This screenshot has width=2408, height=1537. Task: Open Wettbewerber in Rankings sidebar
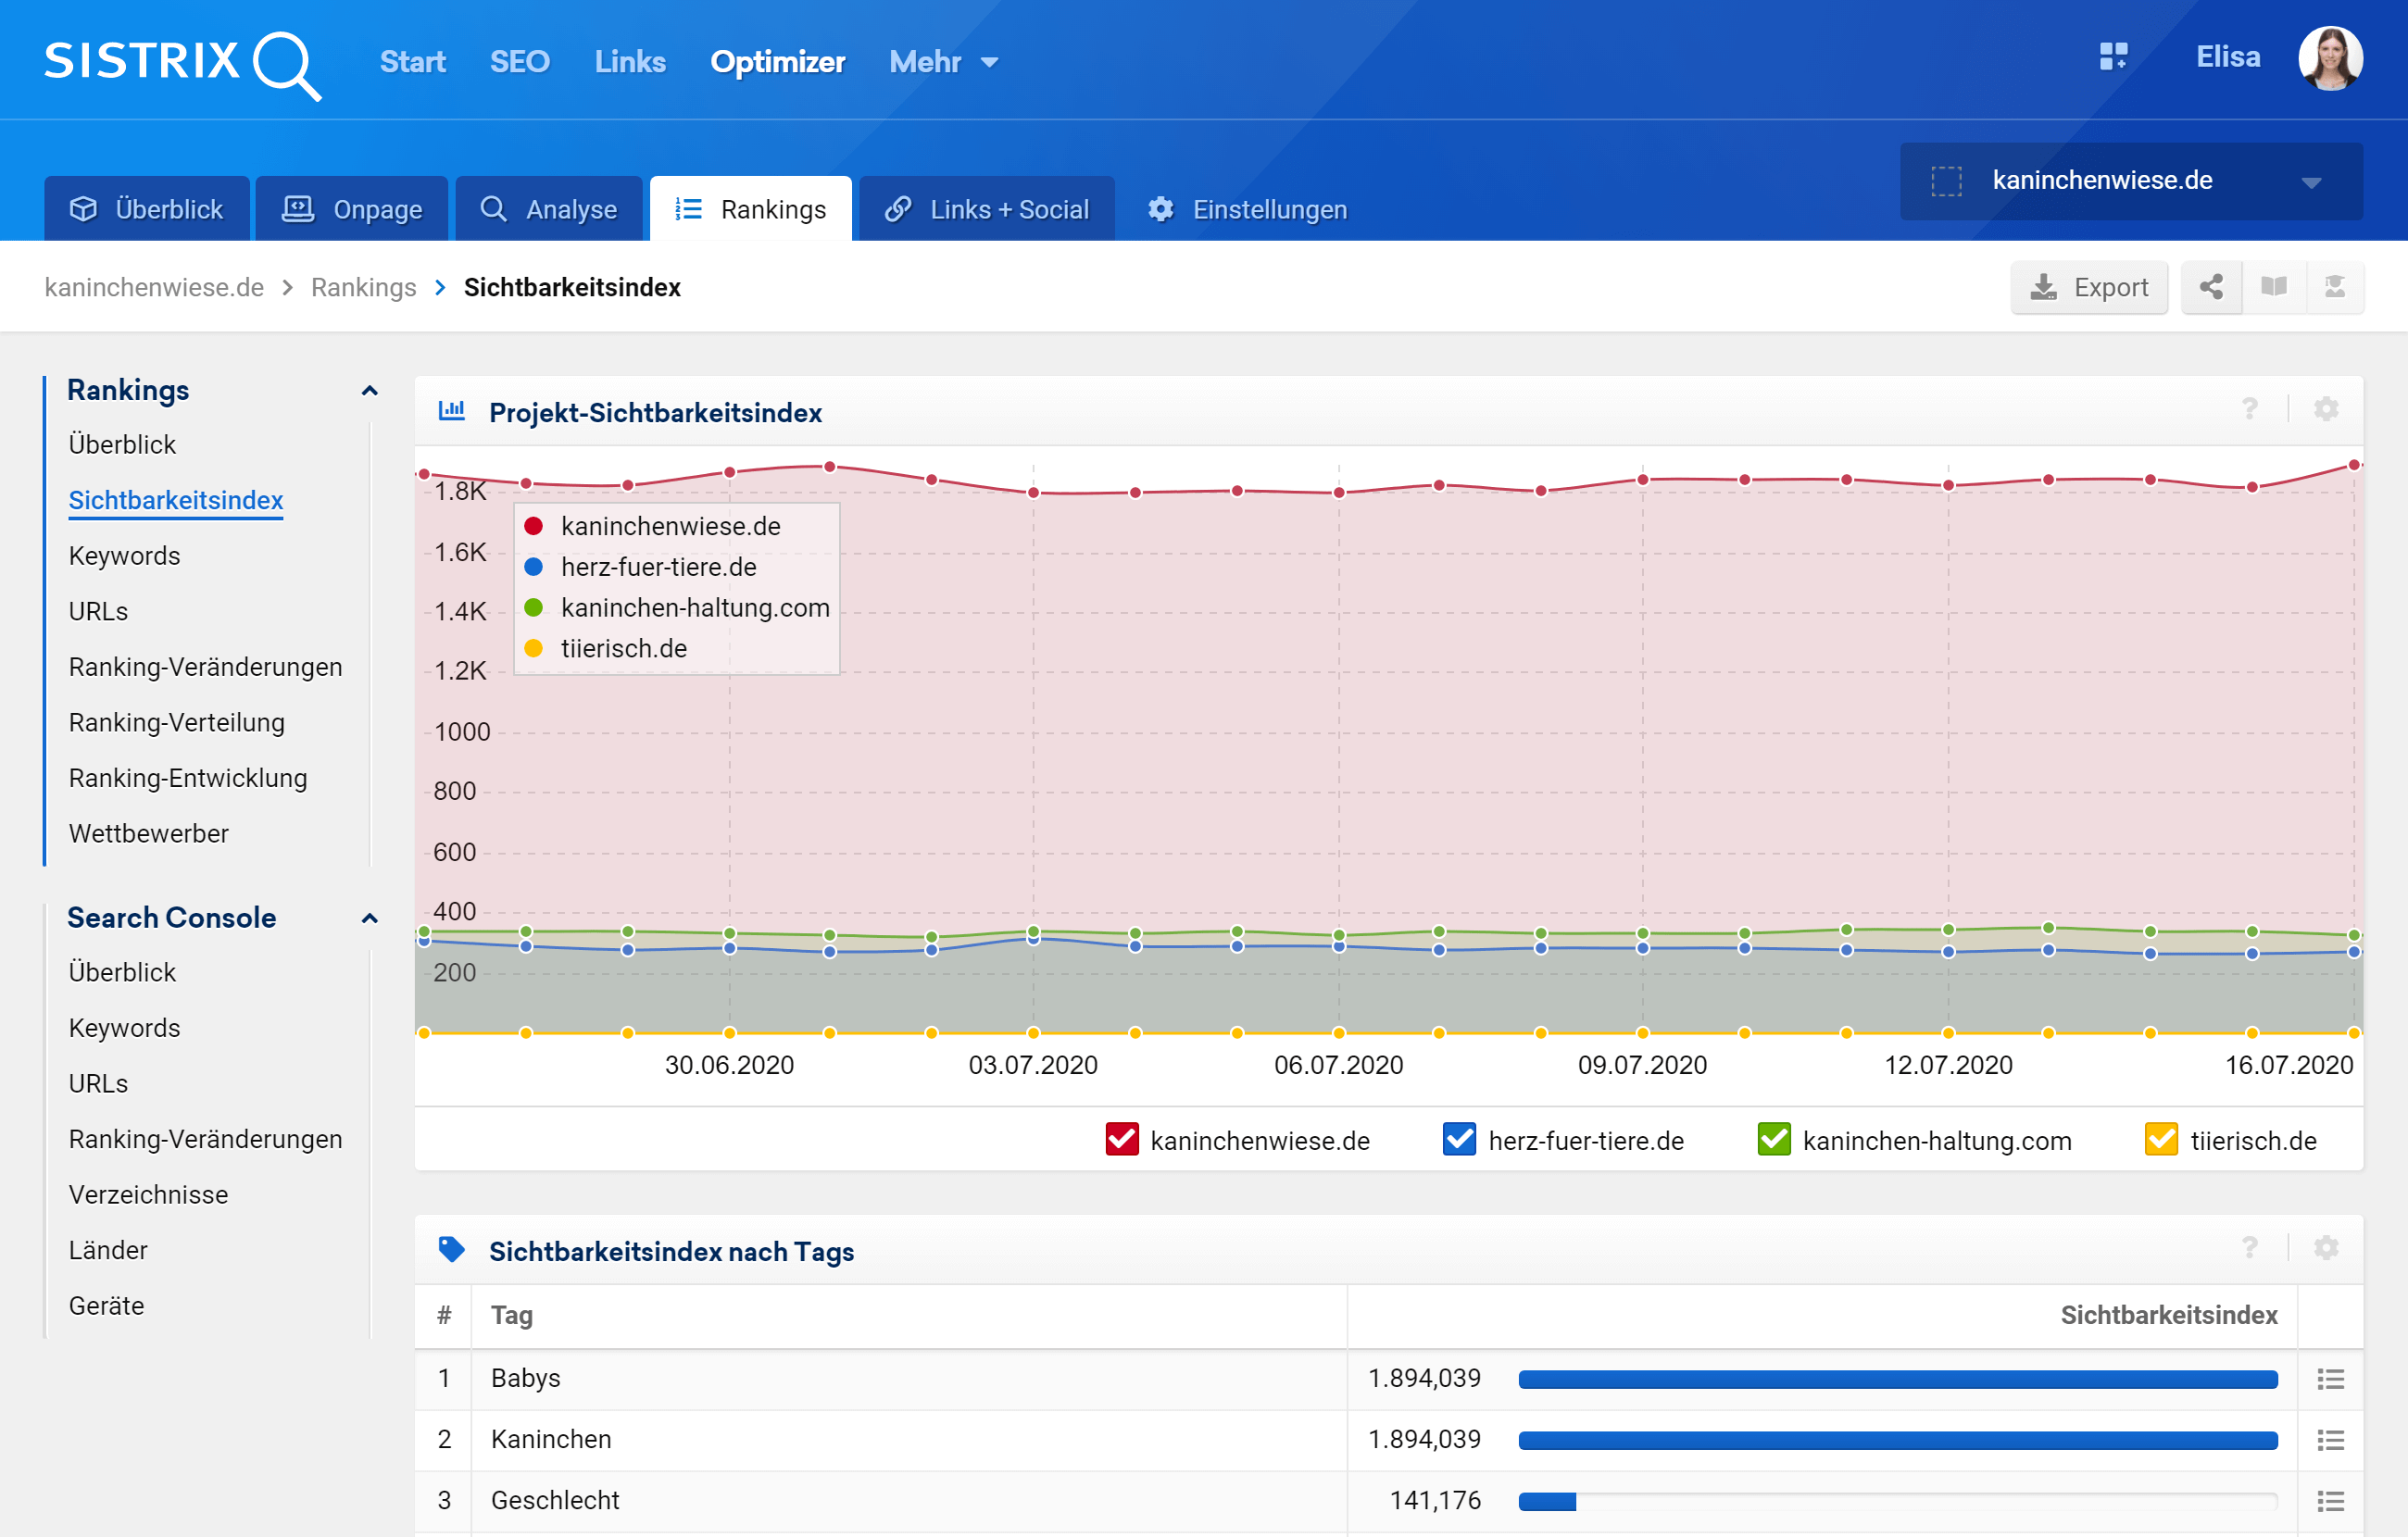[148, 833]
